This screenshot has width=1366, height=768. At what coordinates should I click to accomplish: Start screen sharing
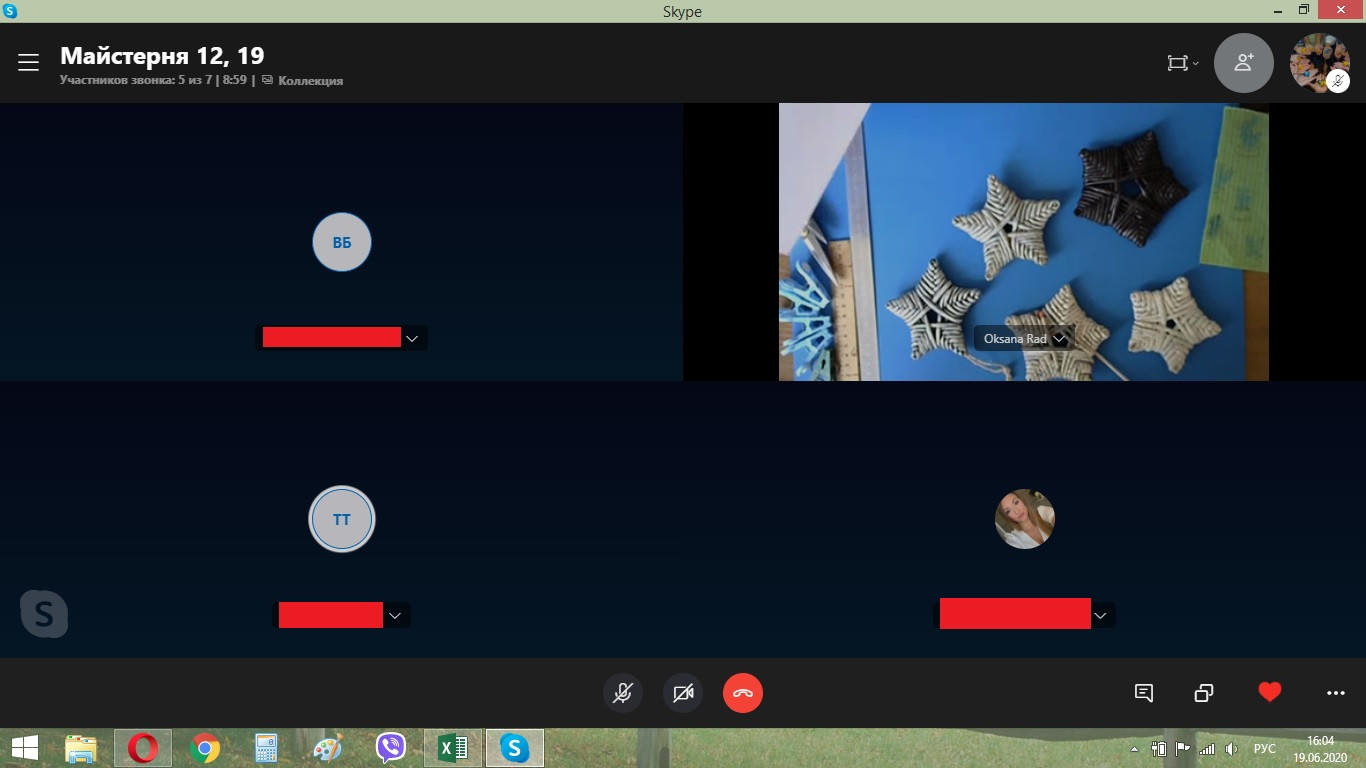(1204, 692)
